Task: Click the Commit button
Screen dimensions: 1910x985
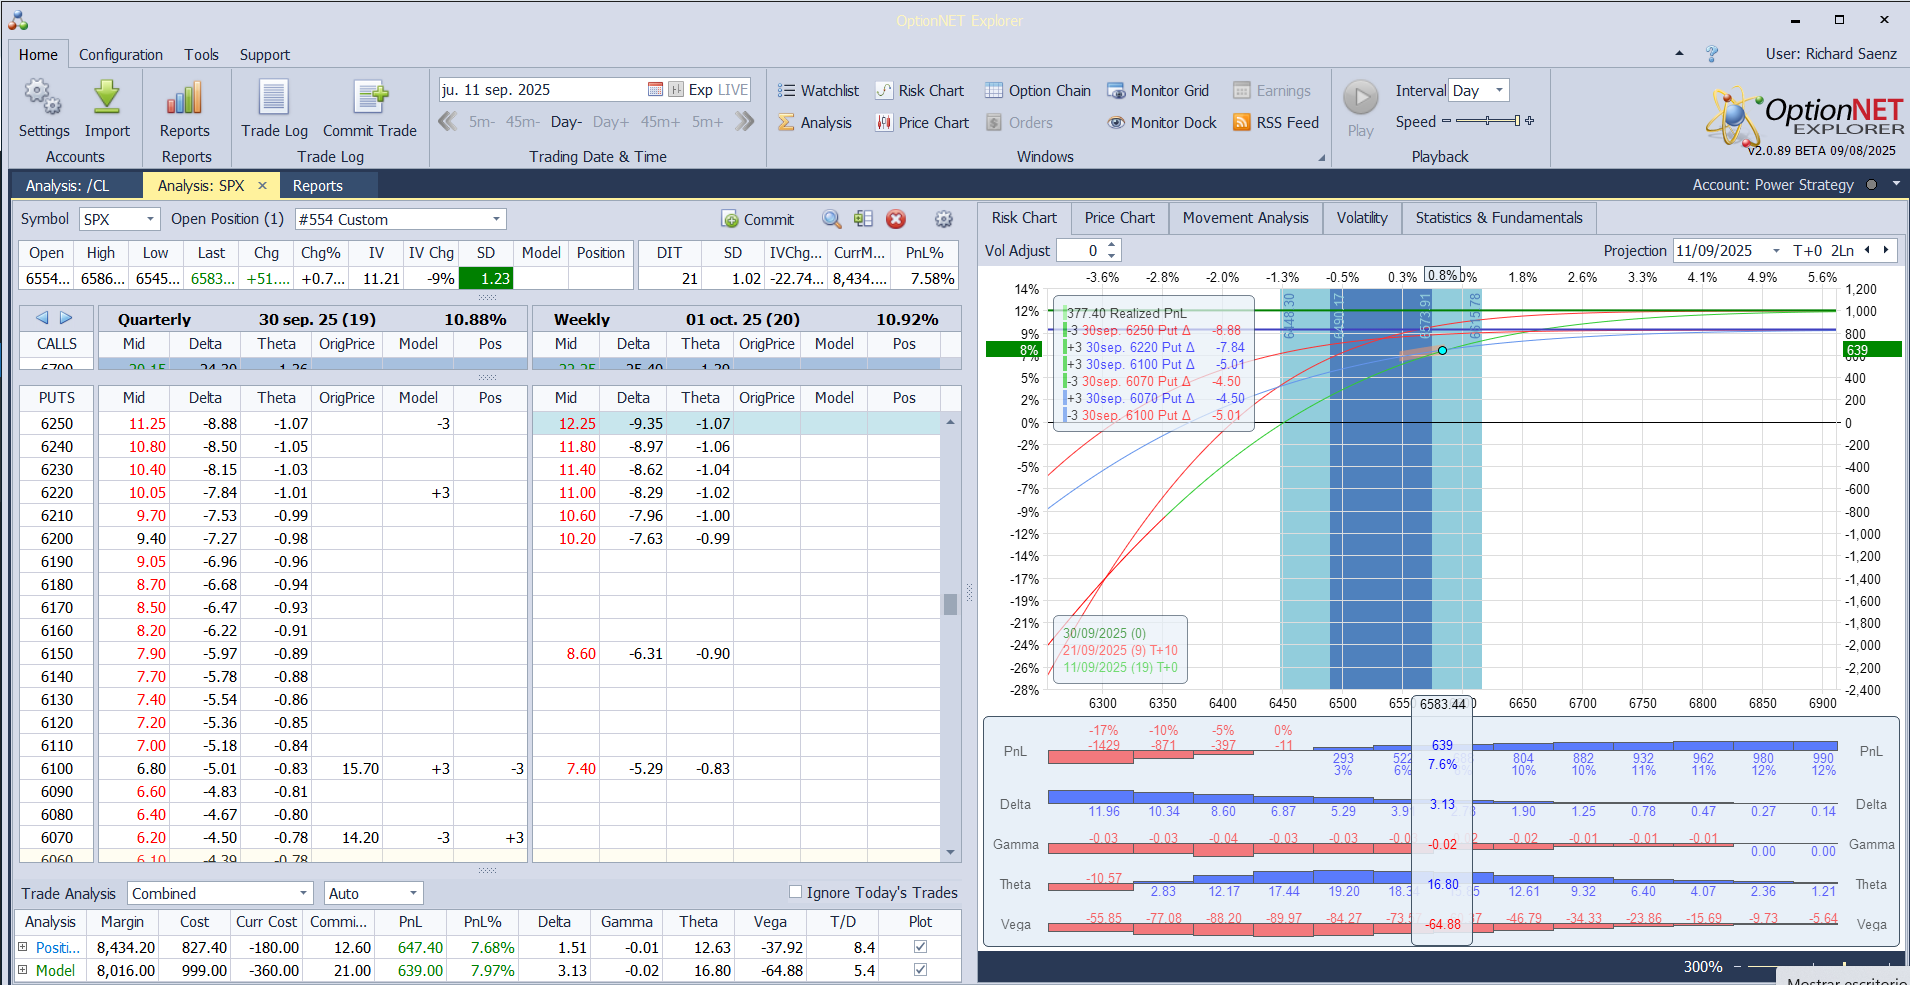Action: [x=757, y=219]
